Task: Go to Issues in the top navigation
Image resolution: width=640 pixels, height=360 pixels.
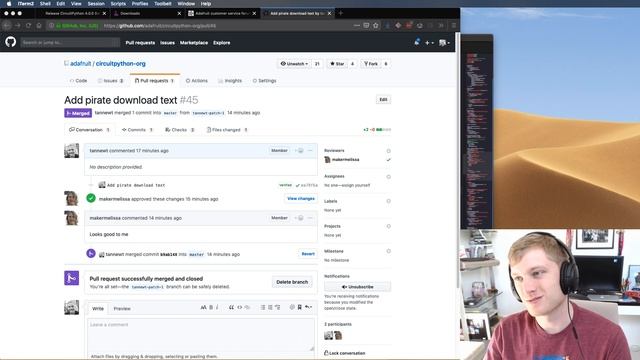Action: click(x=167, y=43)
